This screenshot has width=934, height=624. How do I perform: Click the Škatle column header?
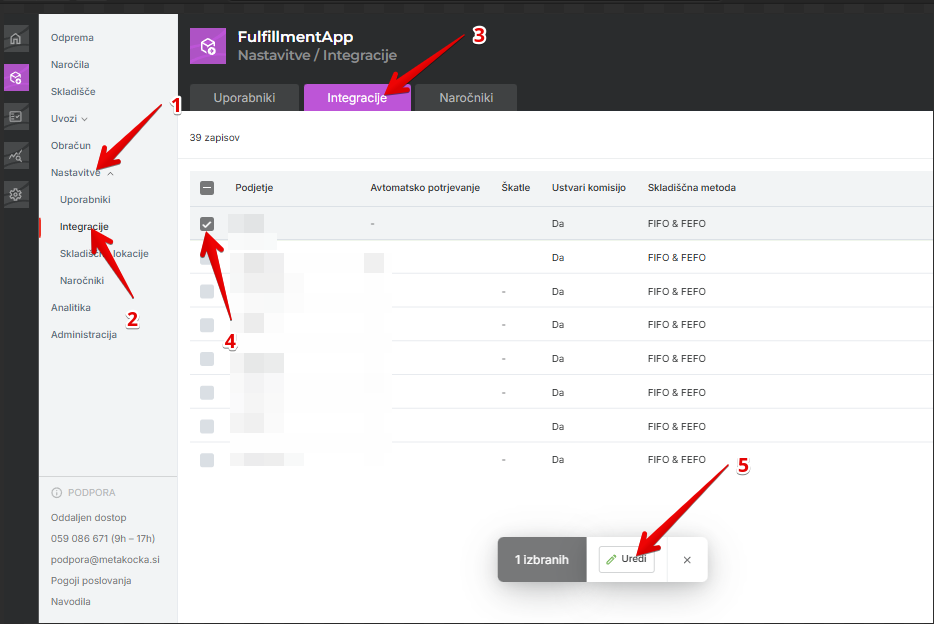tap(515, 188)
